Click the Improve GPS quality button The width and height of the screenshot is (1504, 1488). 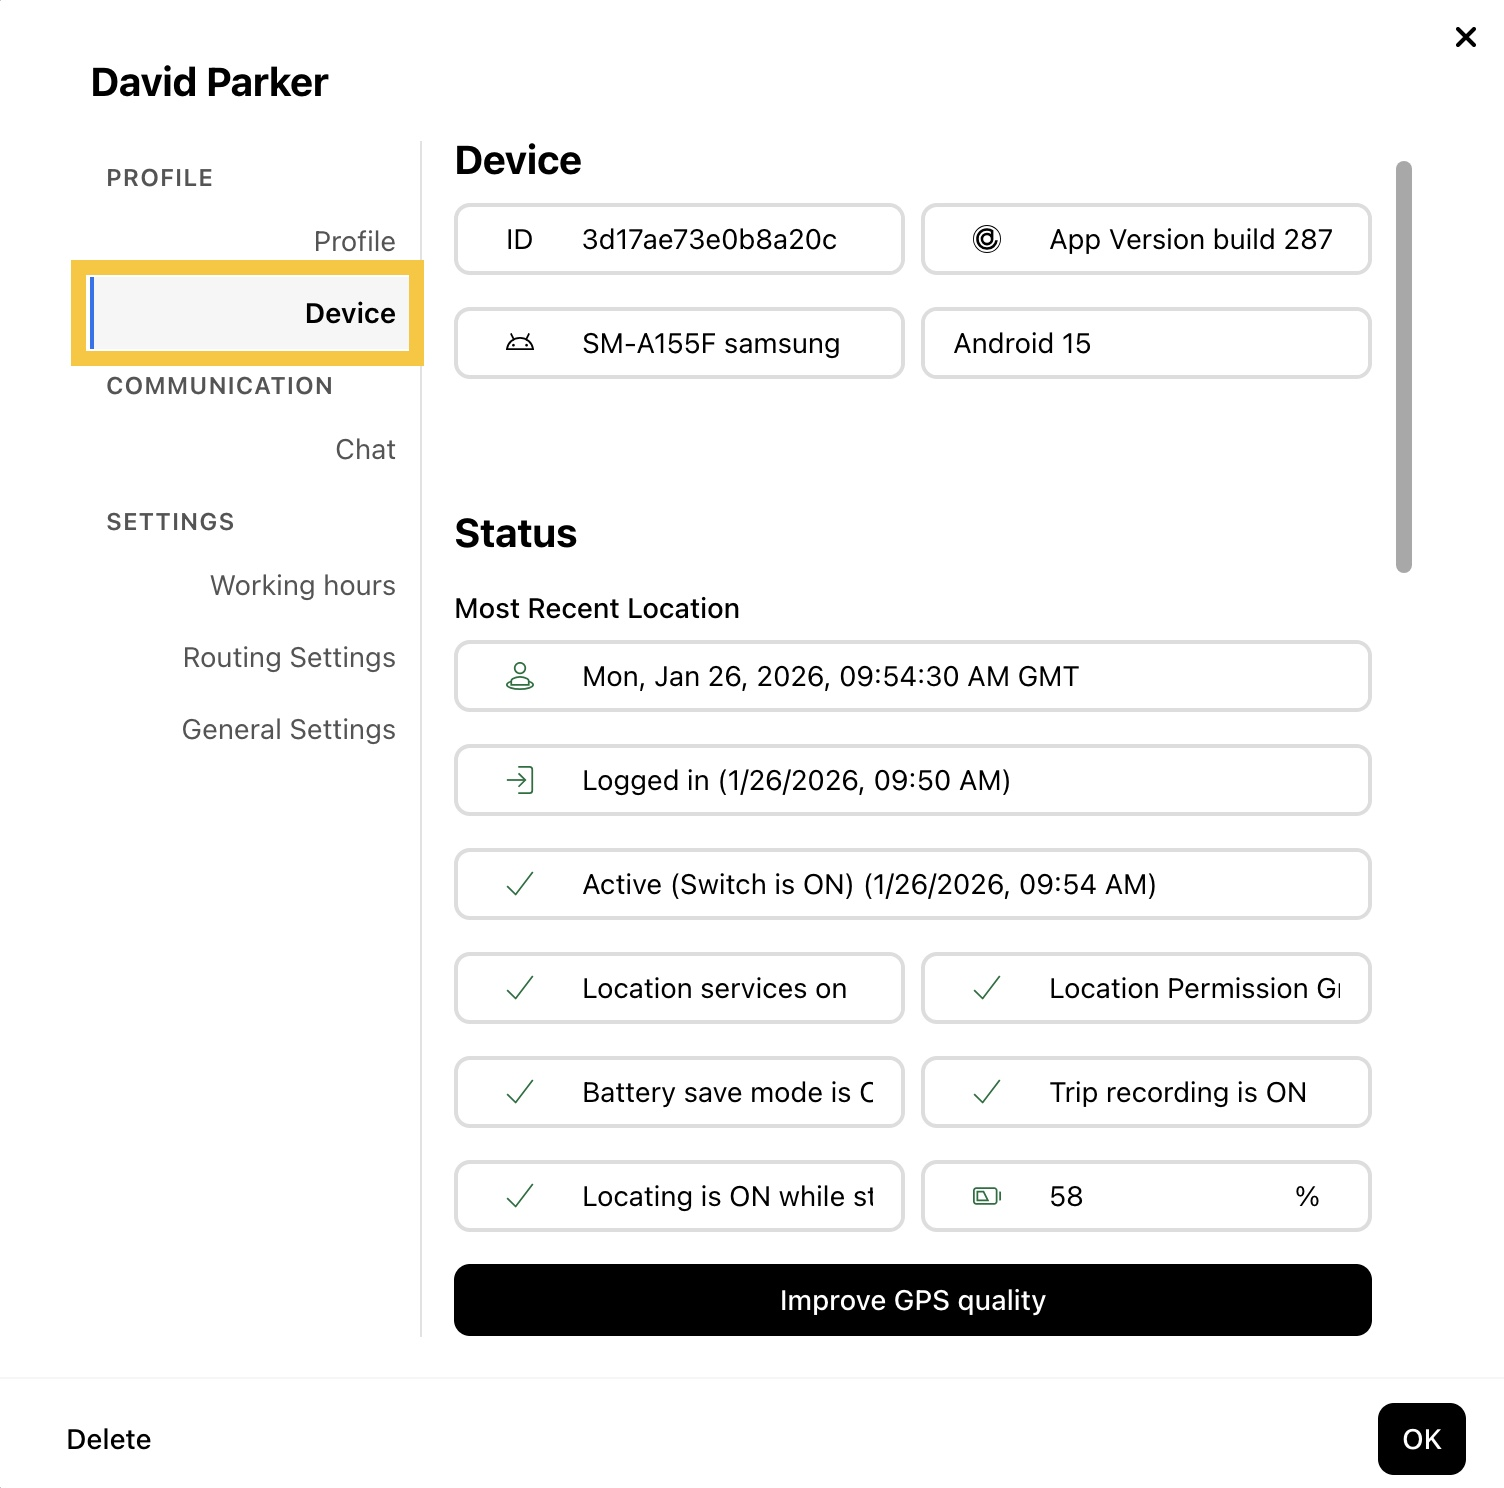[912, 1300]
